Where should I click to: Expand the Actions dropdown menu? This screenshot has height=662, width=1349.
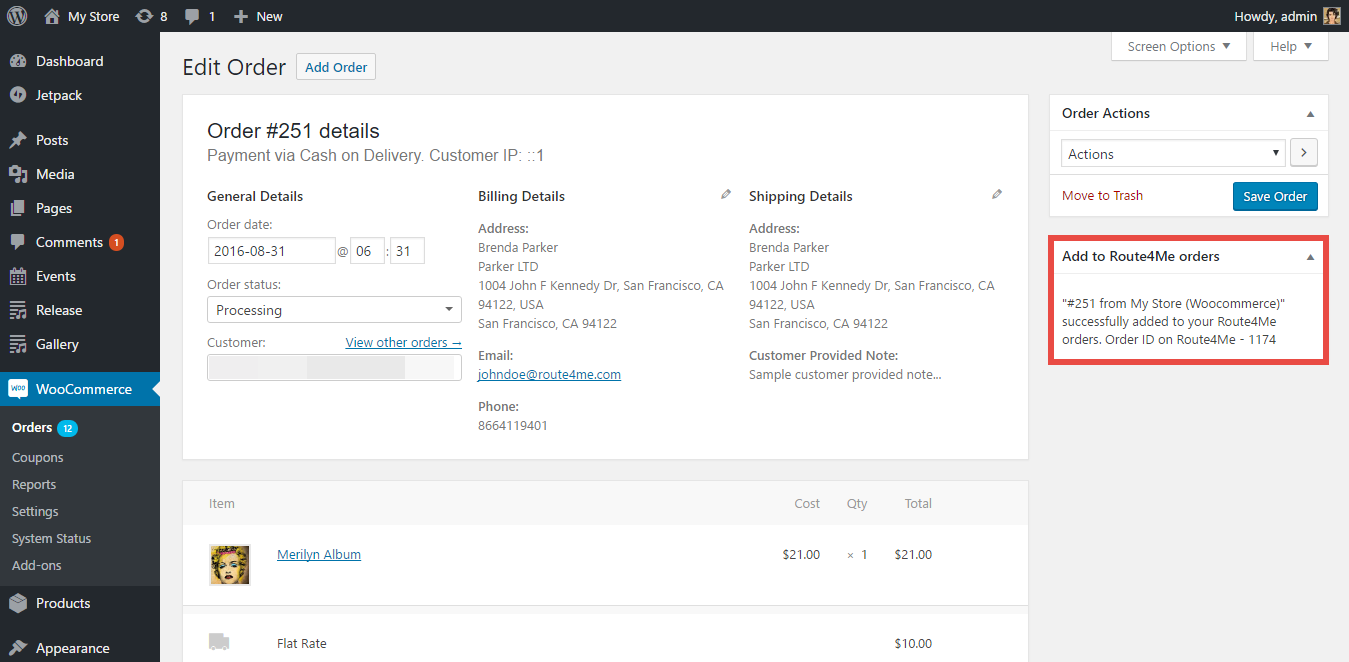(1173, 154)
